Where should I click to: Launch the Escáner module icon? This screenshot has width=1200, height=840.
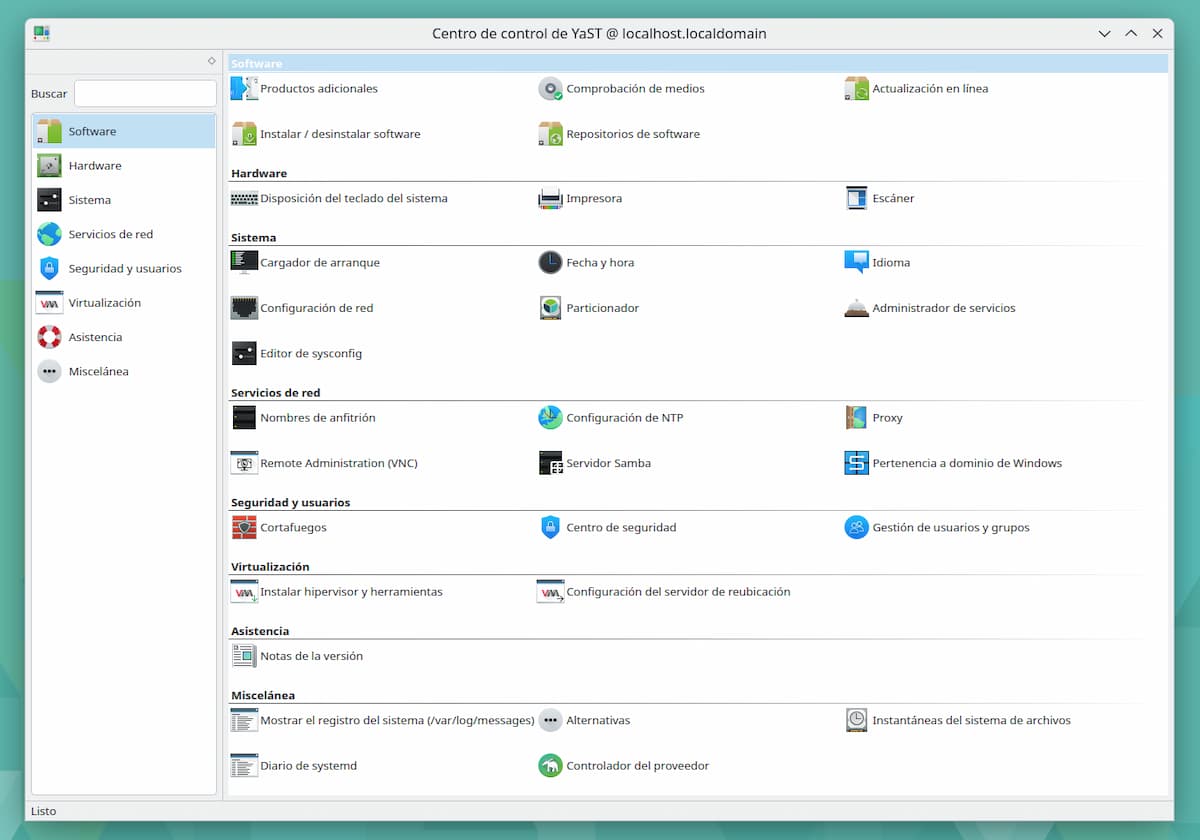pos(856,198)
